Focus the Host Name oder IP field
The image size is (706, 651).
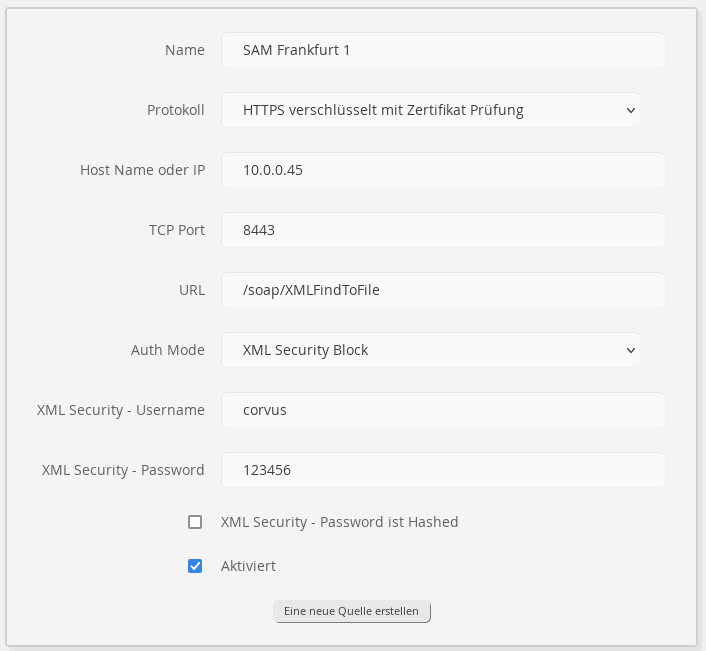tap(442, 170)
